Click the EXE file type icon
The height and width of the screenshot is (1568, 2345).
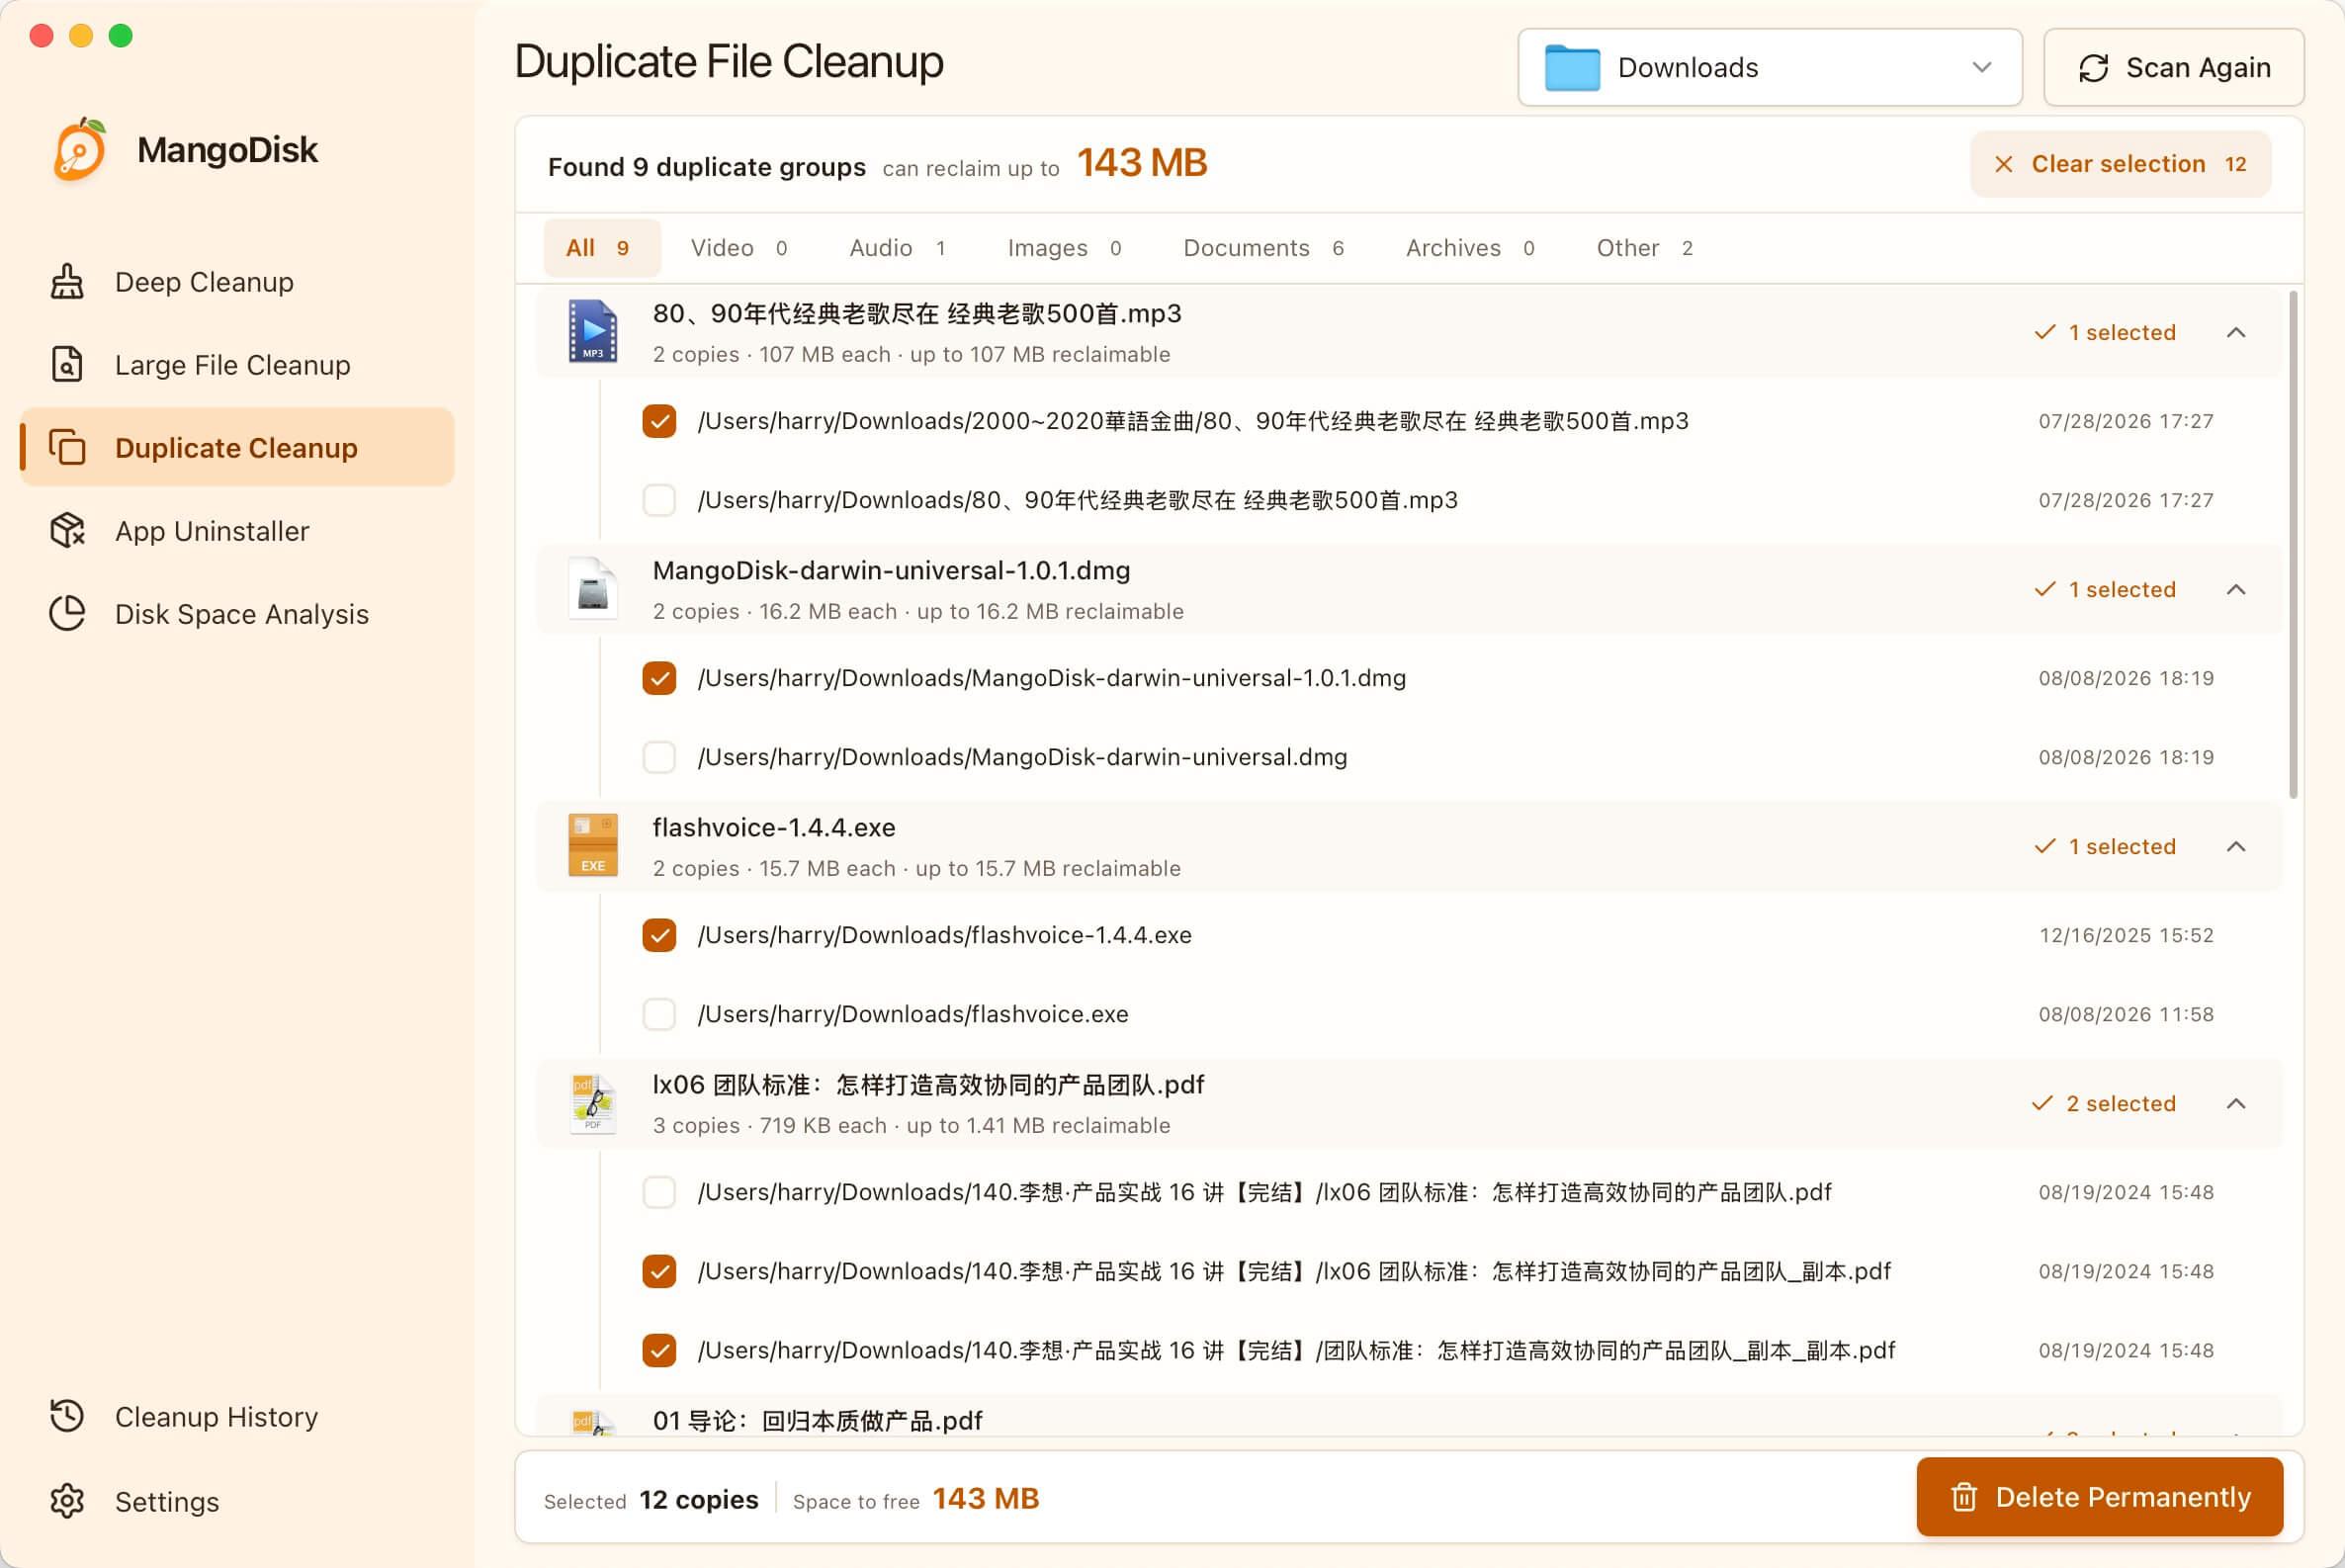(593, 845)
